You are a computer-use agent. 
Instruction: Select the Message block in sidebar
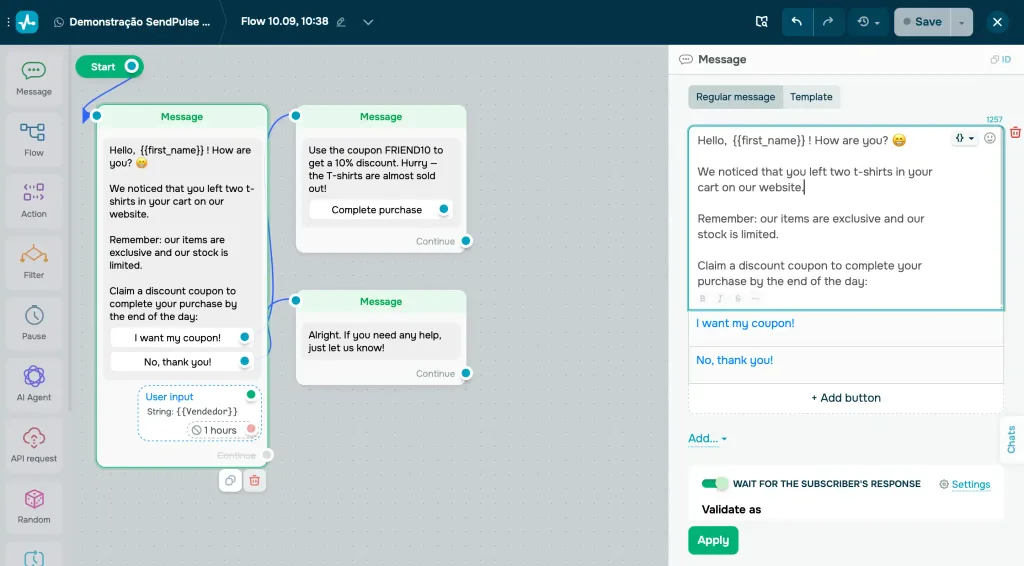click(x=34, y=79)
